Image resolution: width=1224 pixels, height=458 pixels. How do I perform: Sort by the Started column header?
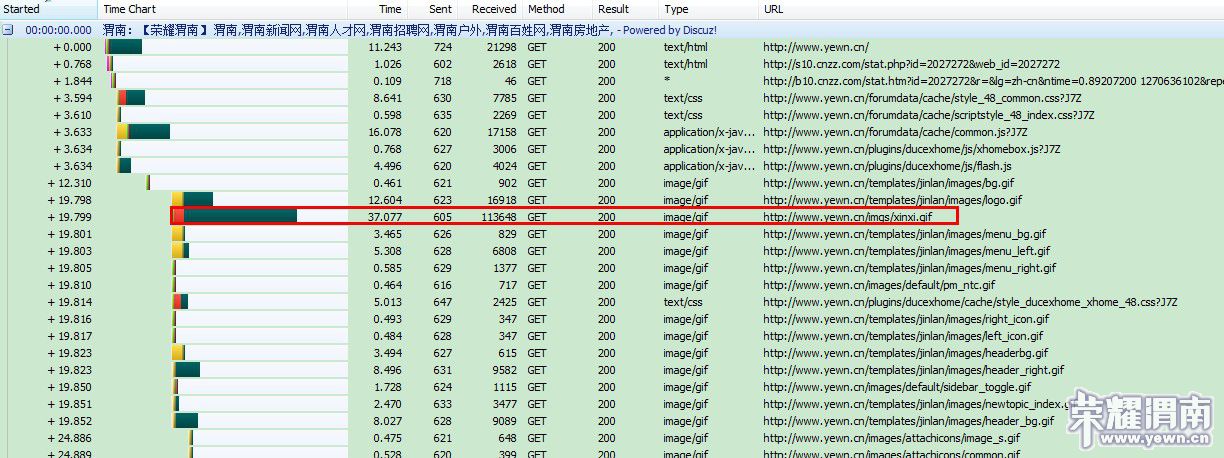[23, 9]
